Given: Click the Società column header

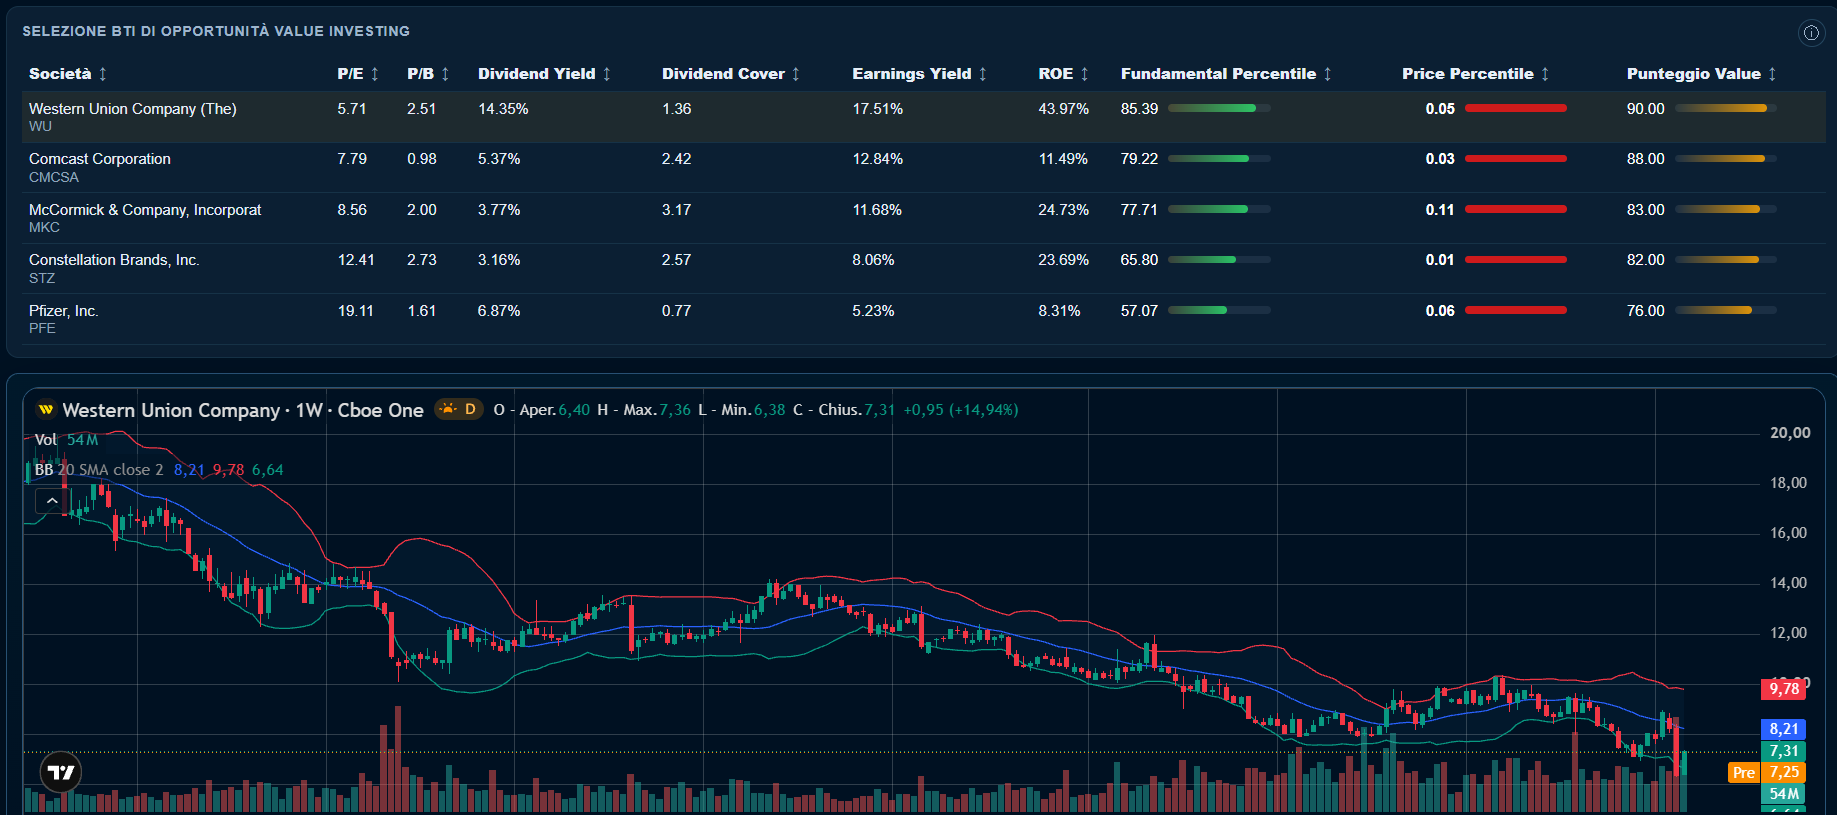Looking at the screenshot, I should 60,74.
